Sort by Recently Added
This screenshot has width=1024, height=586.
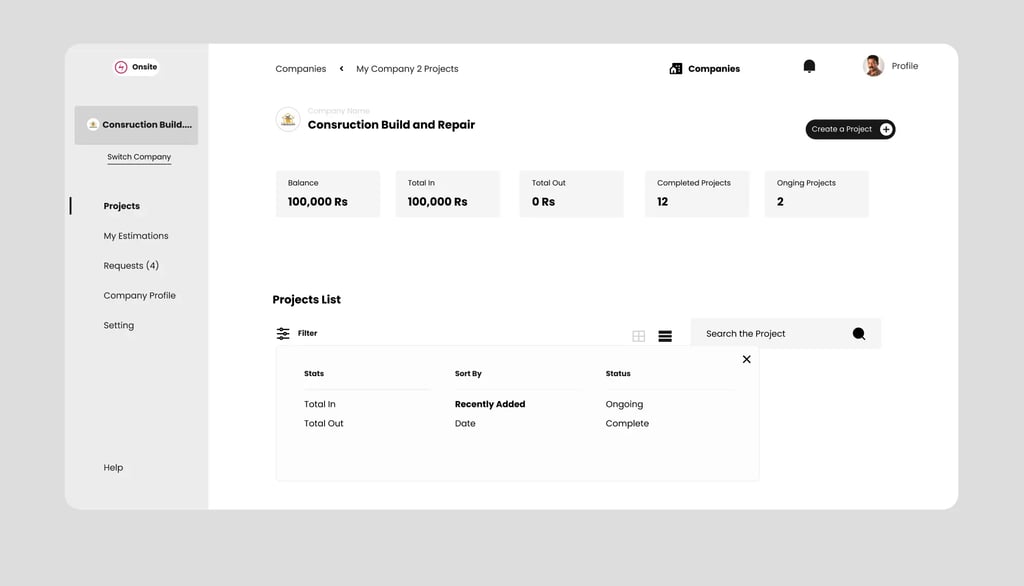(490, 404)
